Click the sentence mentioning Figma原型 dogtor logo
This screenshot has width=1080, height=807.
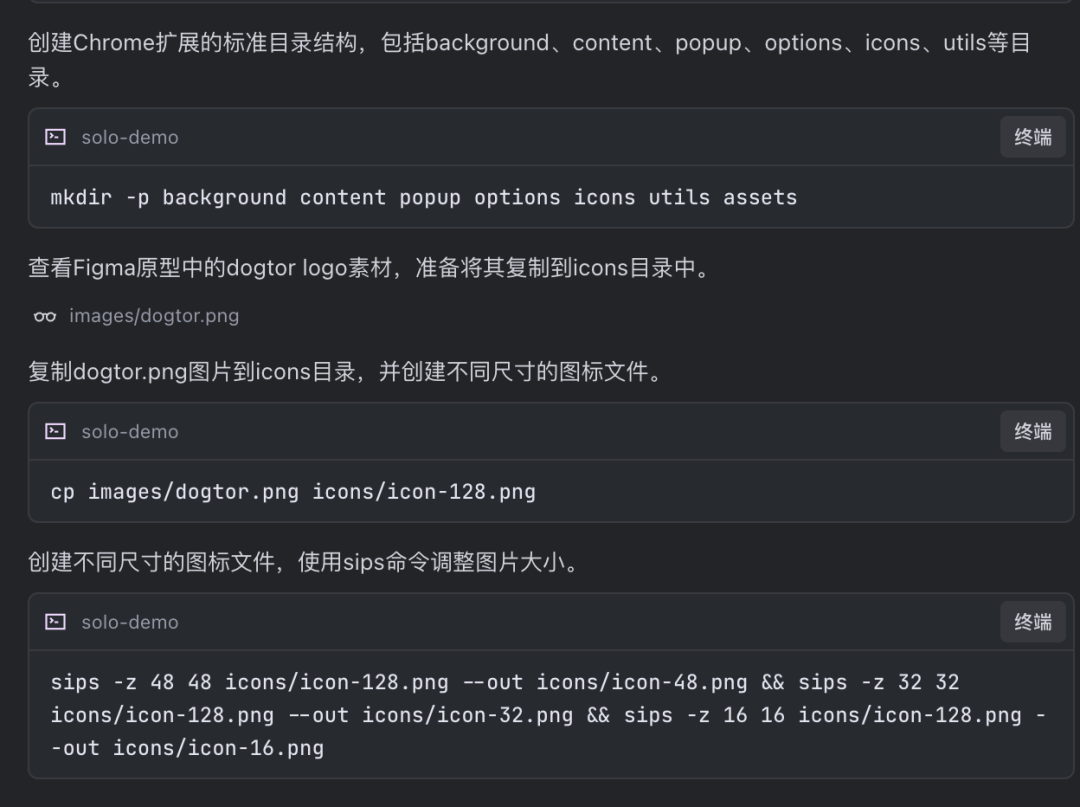[x=369, y=268]
